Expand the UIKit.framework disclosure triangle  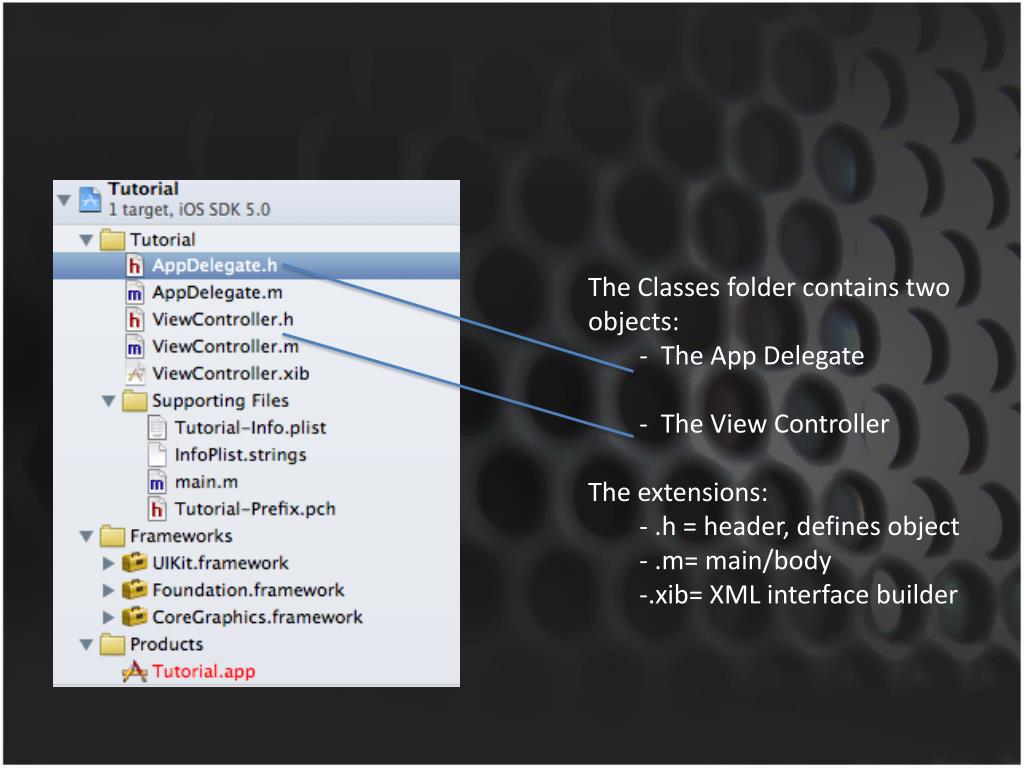108,563
